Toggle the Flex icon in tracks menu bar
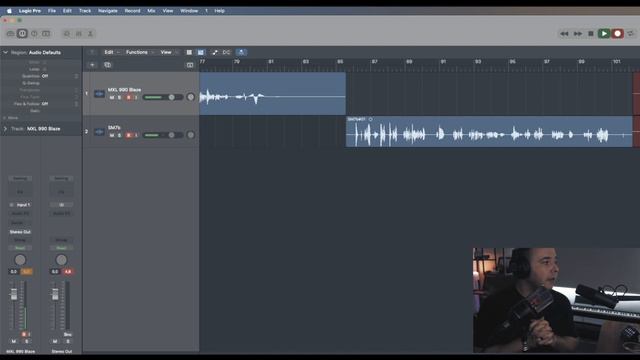This screenshot has height=360, width=640. [x=227, y=52]
